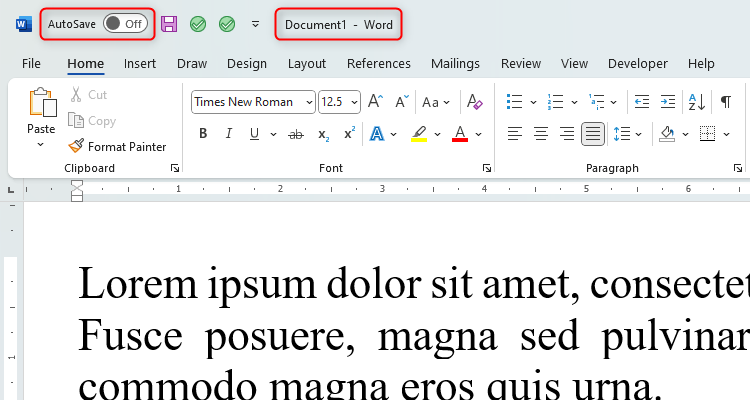The image size is (750, 400).
Task: Open Customize Quick Access Toolbar dropdown
Action: (255, 24)
